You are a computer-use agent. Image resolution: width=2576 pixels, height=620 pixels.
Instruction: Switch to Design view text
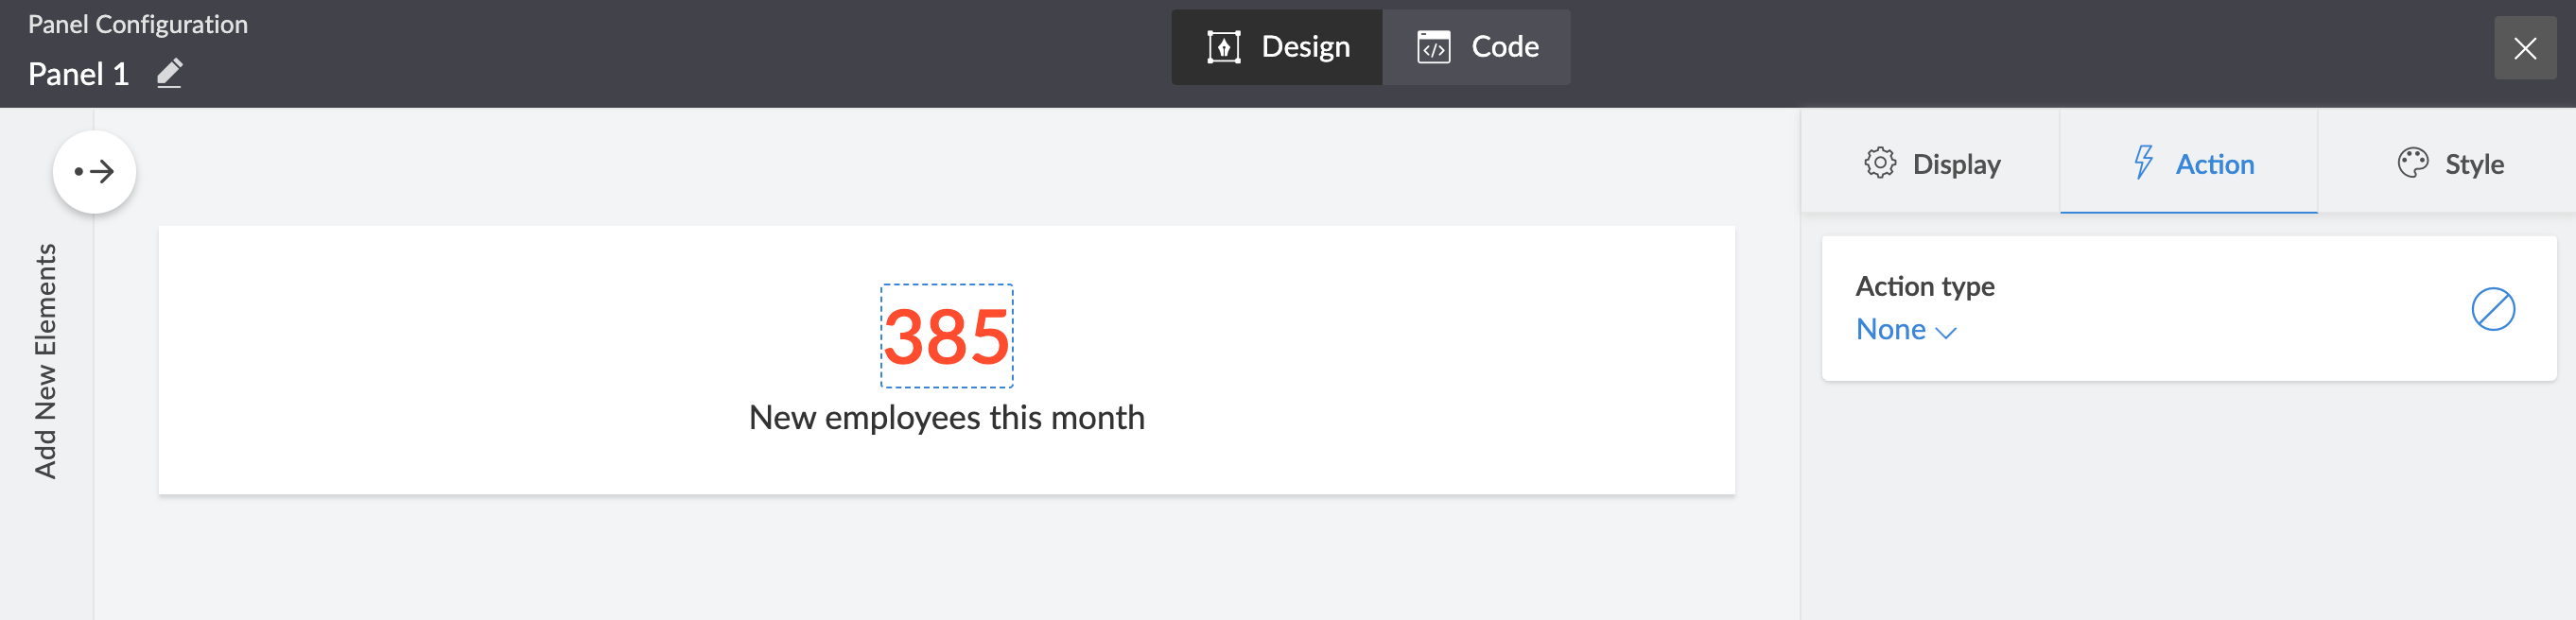click(x=1305, y=47)
